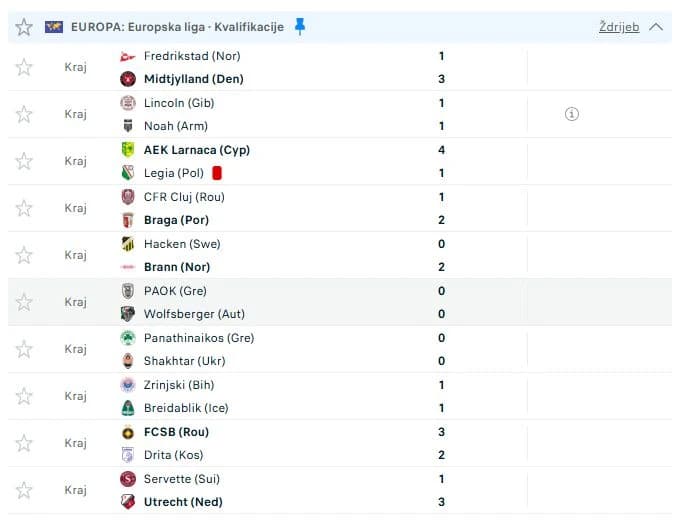Open Hacken vs Brann match details
Viewport: 680px width, 523px height.
coord(340,255)
